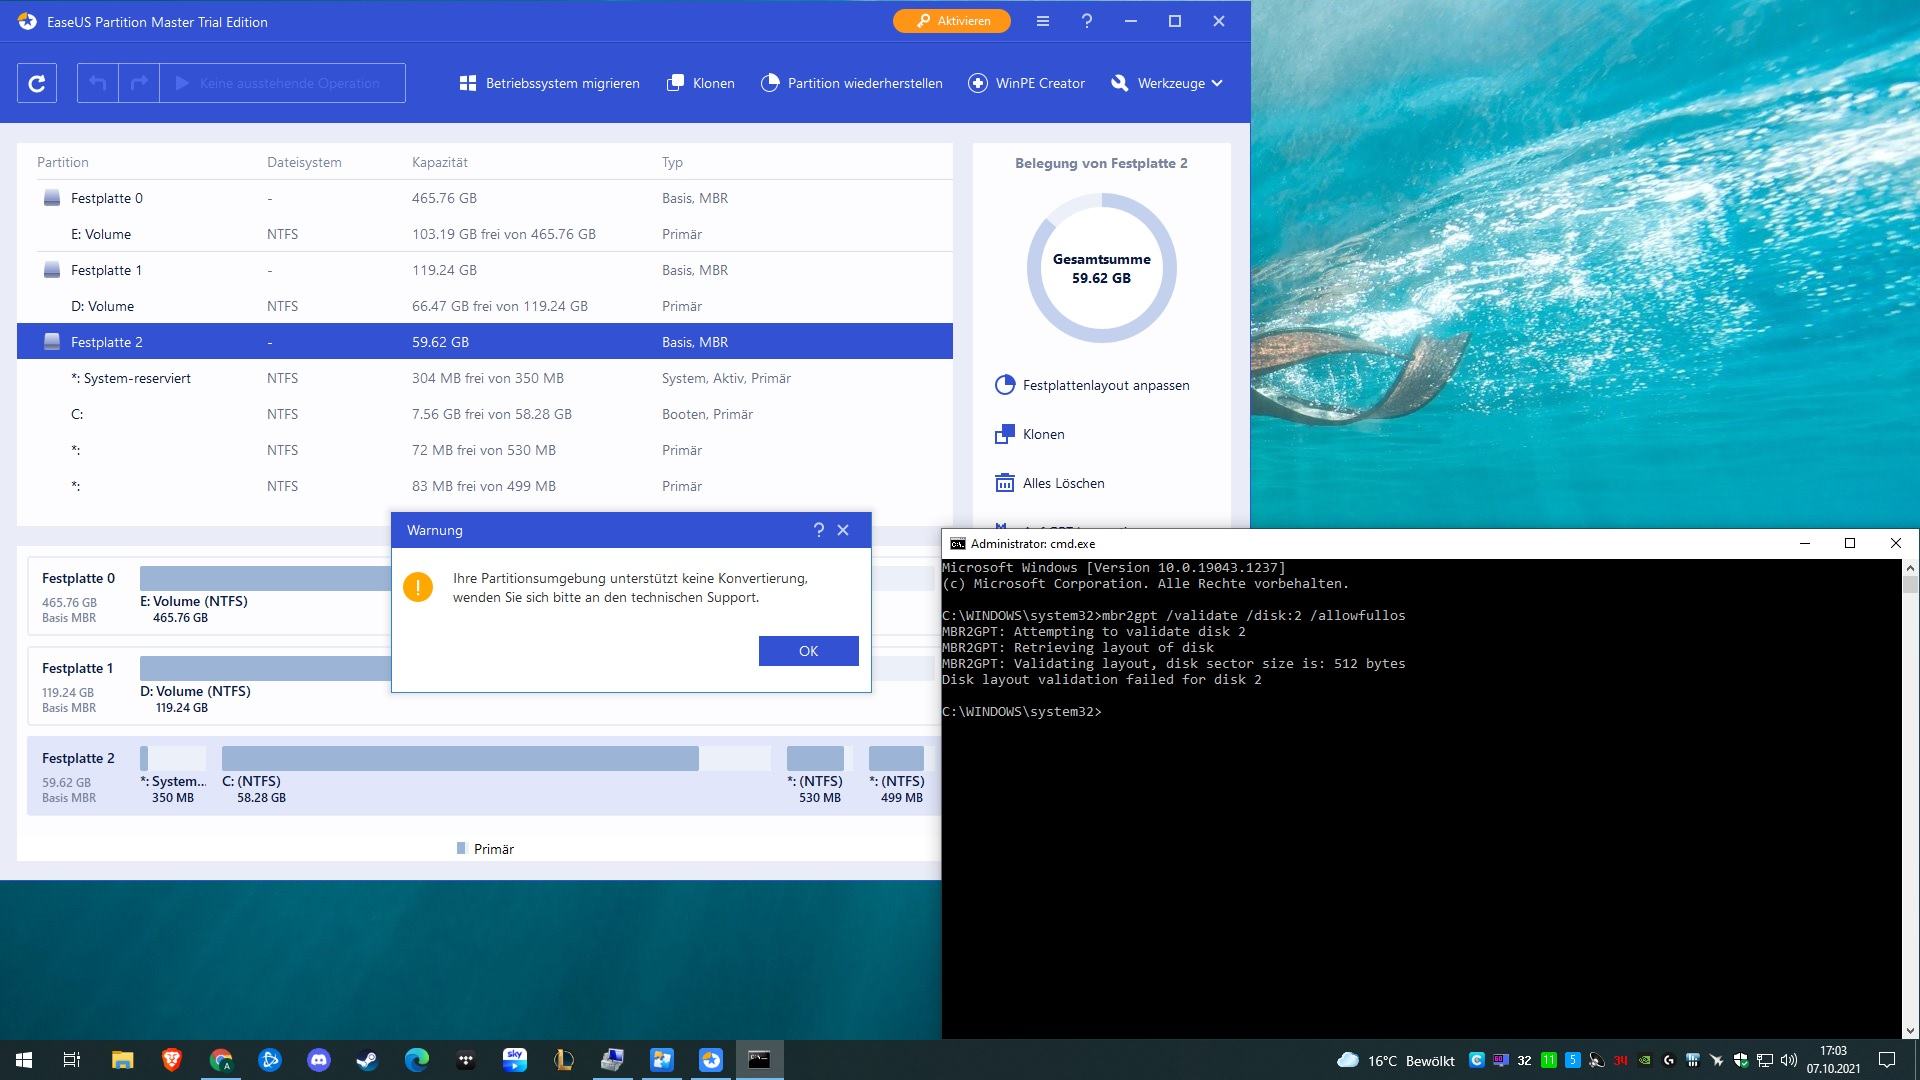This screenshot has width=1920, height=1080.
Task: Launch WinPE Creator
Action: [x=1027, y=83]
